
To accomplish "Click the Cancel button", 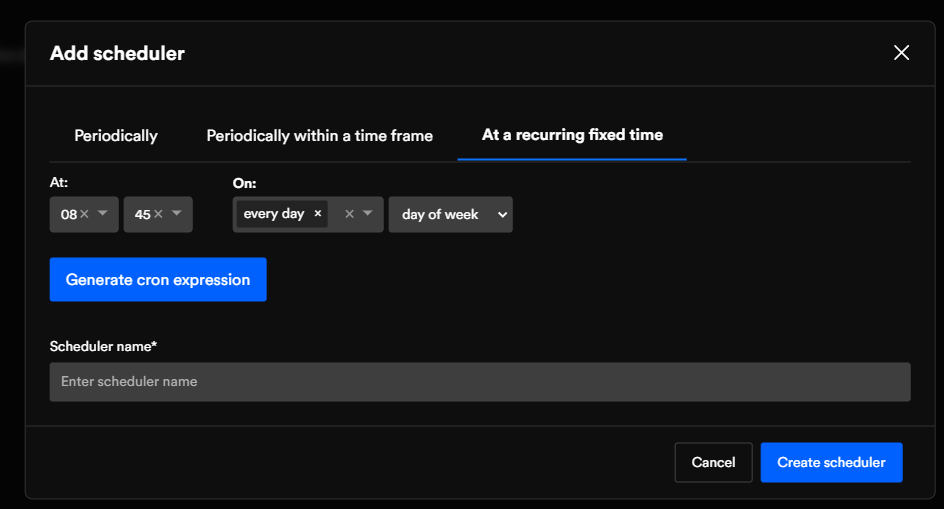I will click(x=713, y=462).
